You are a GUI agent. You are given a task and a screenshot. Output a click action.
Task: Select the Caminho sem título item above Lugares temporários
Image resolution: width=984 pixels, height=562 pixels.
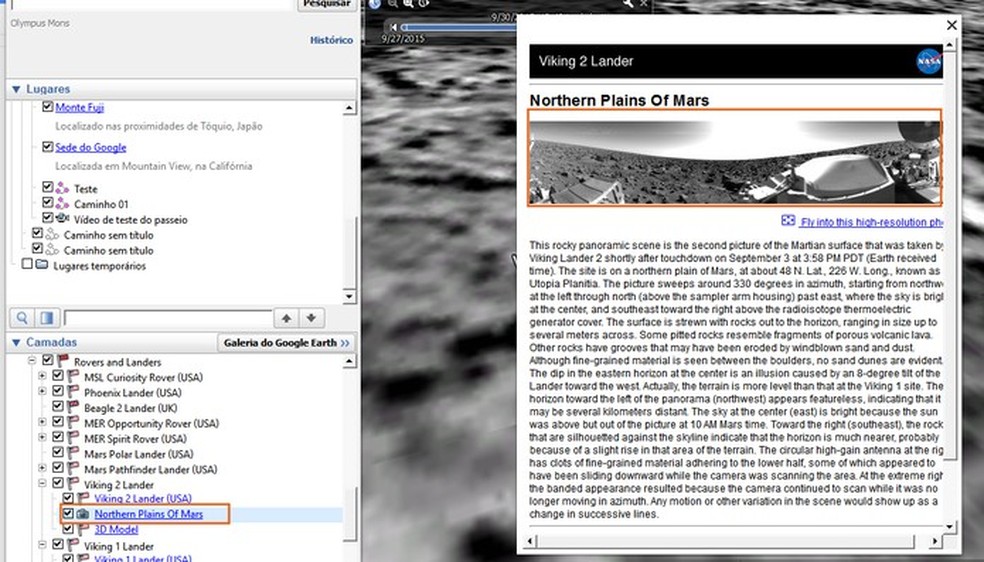coord(109,250)
